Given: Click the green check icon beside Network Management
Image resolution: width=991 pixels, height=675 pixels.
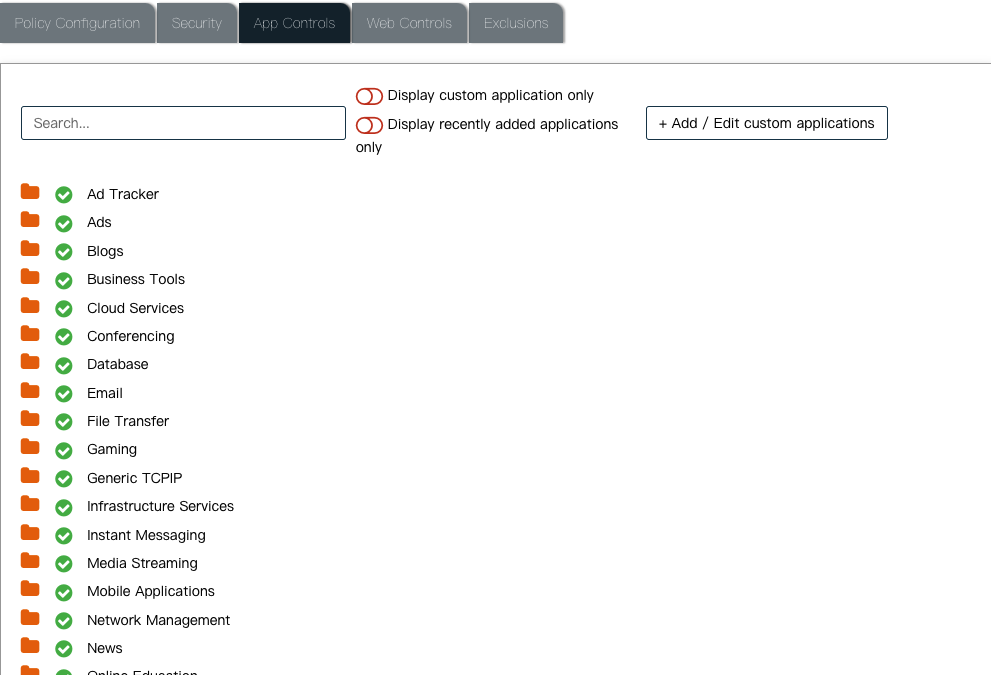Looking at the screenshot, I should (x=64, y=621).
